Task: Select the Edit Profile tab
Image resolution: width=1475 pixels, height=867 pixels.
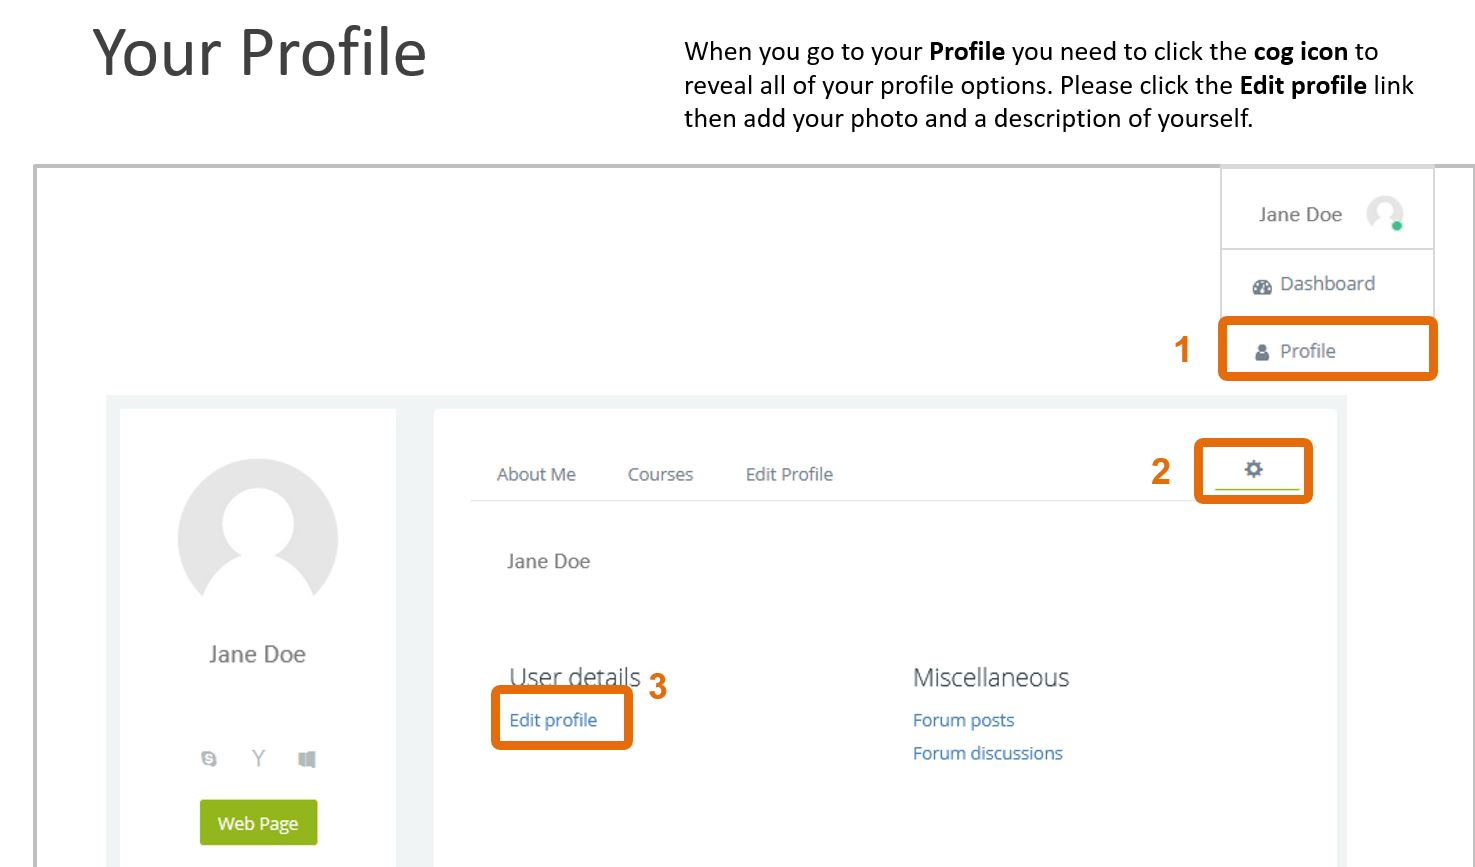Action: [789, 475]
